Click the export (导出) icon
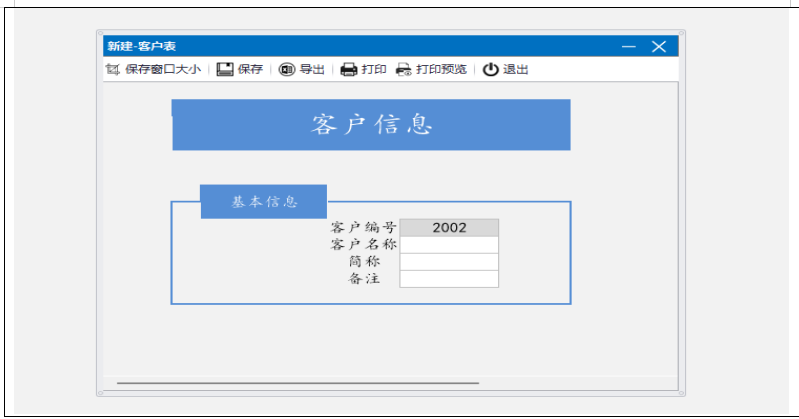The height and width of the screenshot is (419, 799). click(286, 70)
